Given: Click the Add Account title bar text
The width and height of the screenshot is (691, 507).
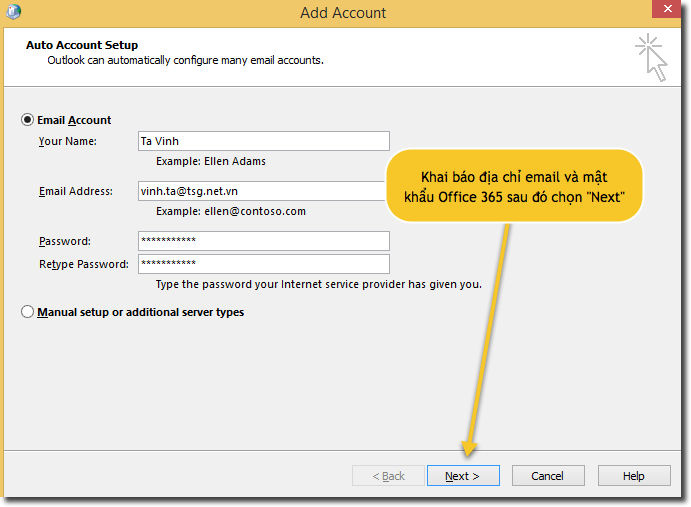Looking at the screenshot, I should (343, 13).
